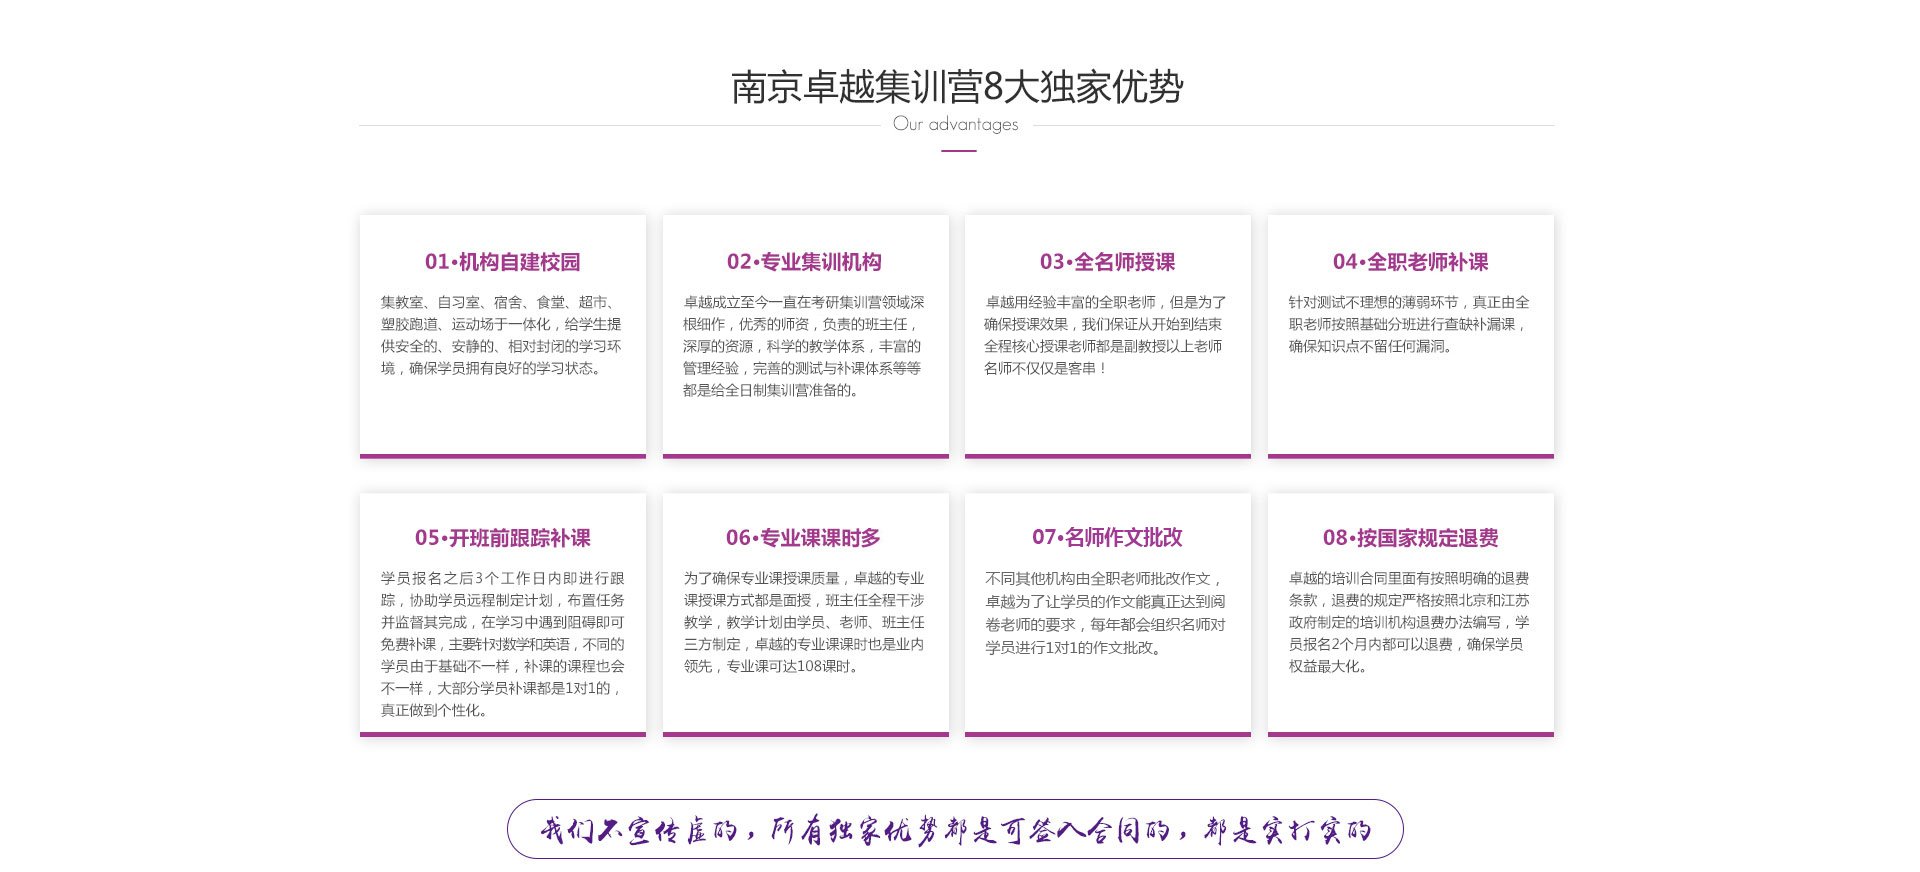This screenshot has height=872, width=1920.
Task: Click the paragraph starting 为了确保专业课授课质量
Action: click(804, 622)
